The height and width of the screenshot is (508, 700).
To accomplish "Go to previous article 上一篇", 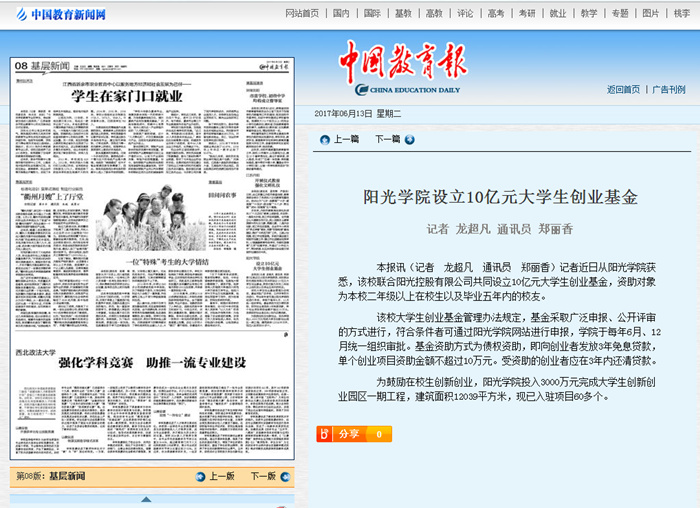I will click(x=346, y=139).
